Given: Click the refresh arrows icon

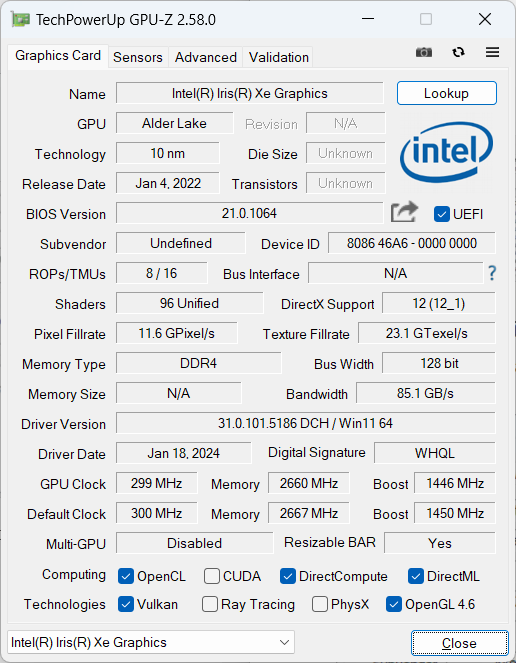Looking at the screenshot, I should click(458, 52).
